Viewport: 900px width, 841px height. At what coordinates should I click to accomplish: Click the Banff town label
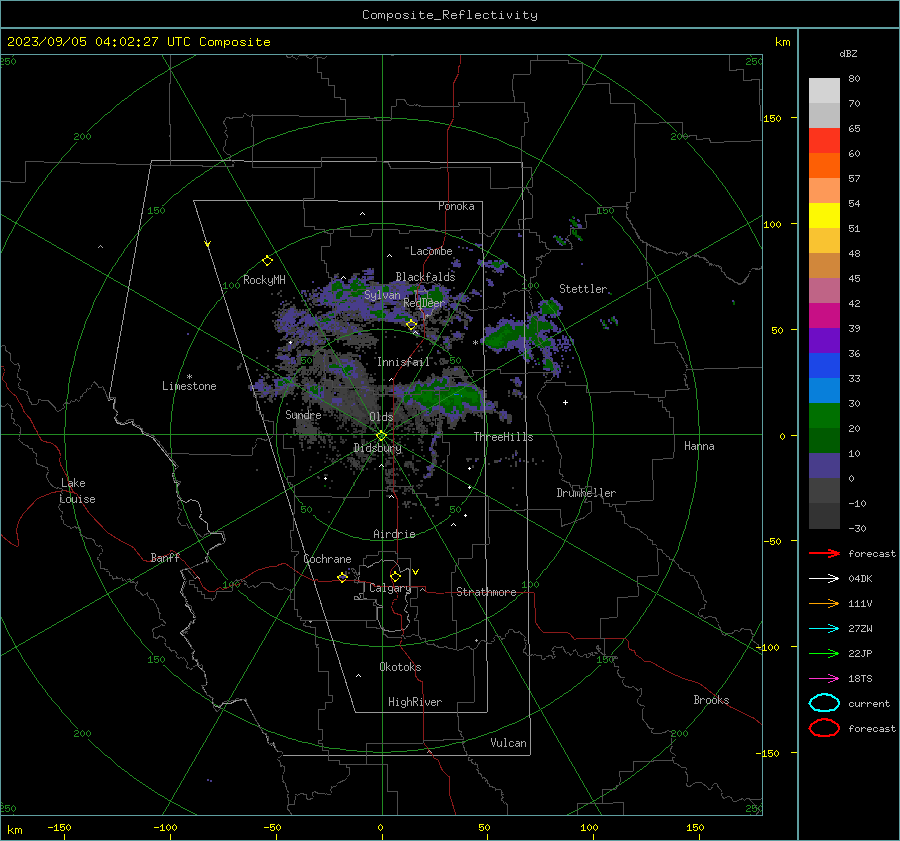pyautogui.click(x=165, y=557)
